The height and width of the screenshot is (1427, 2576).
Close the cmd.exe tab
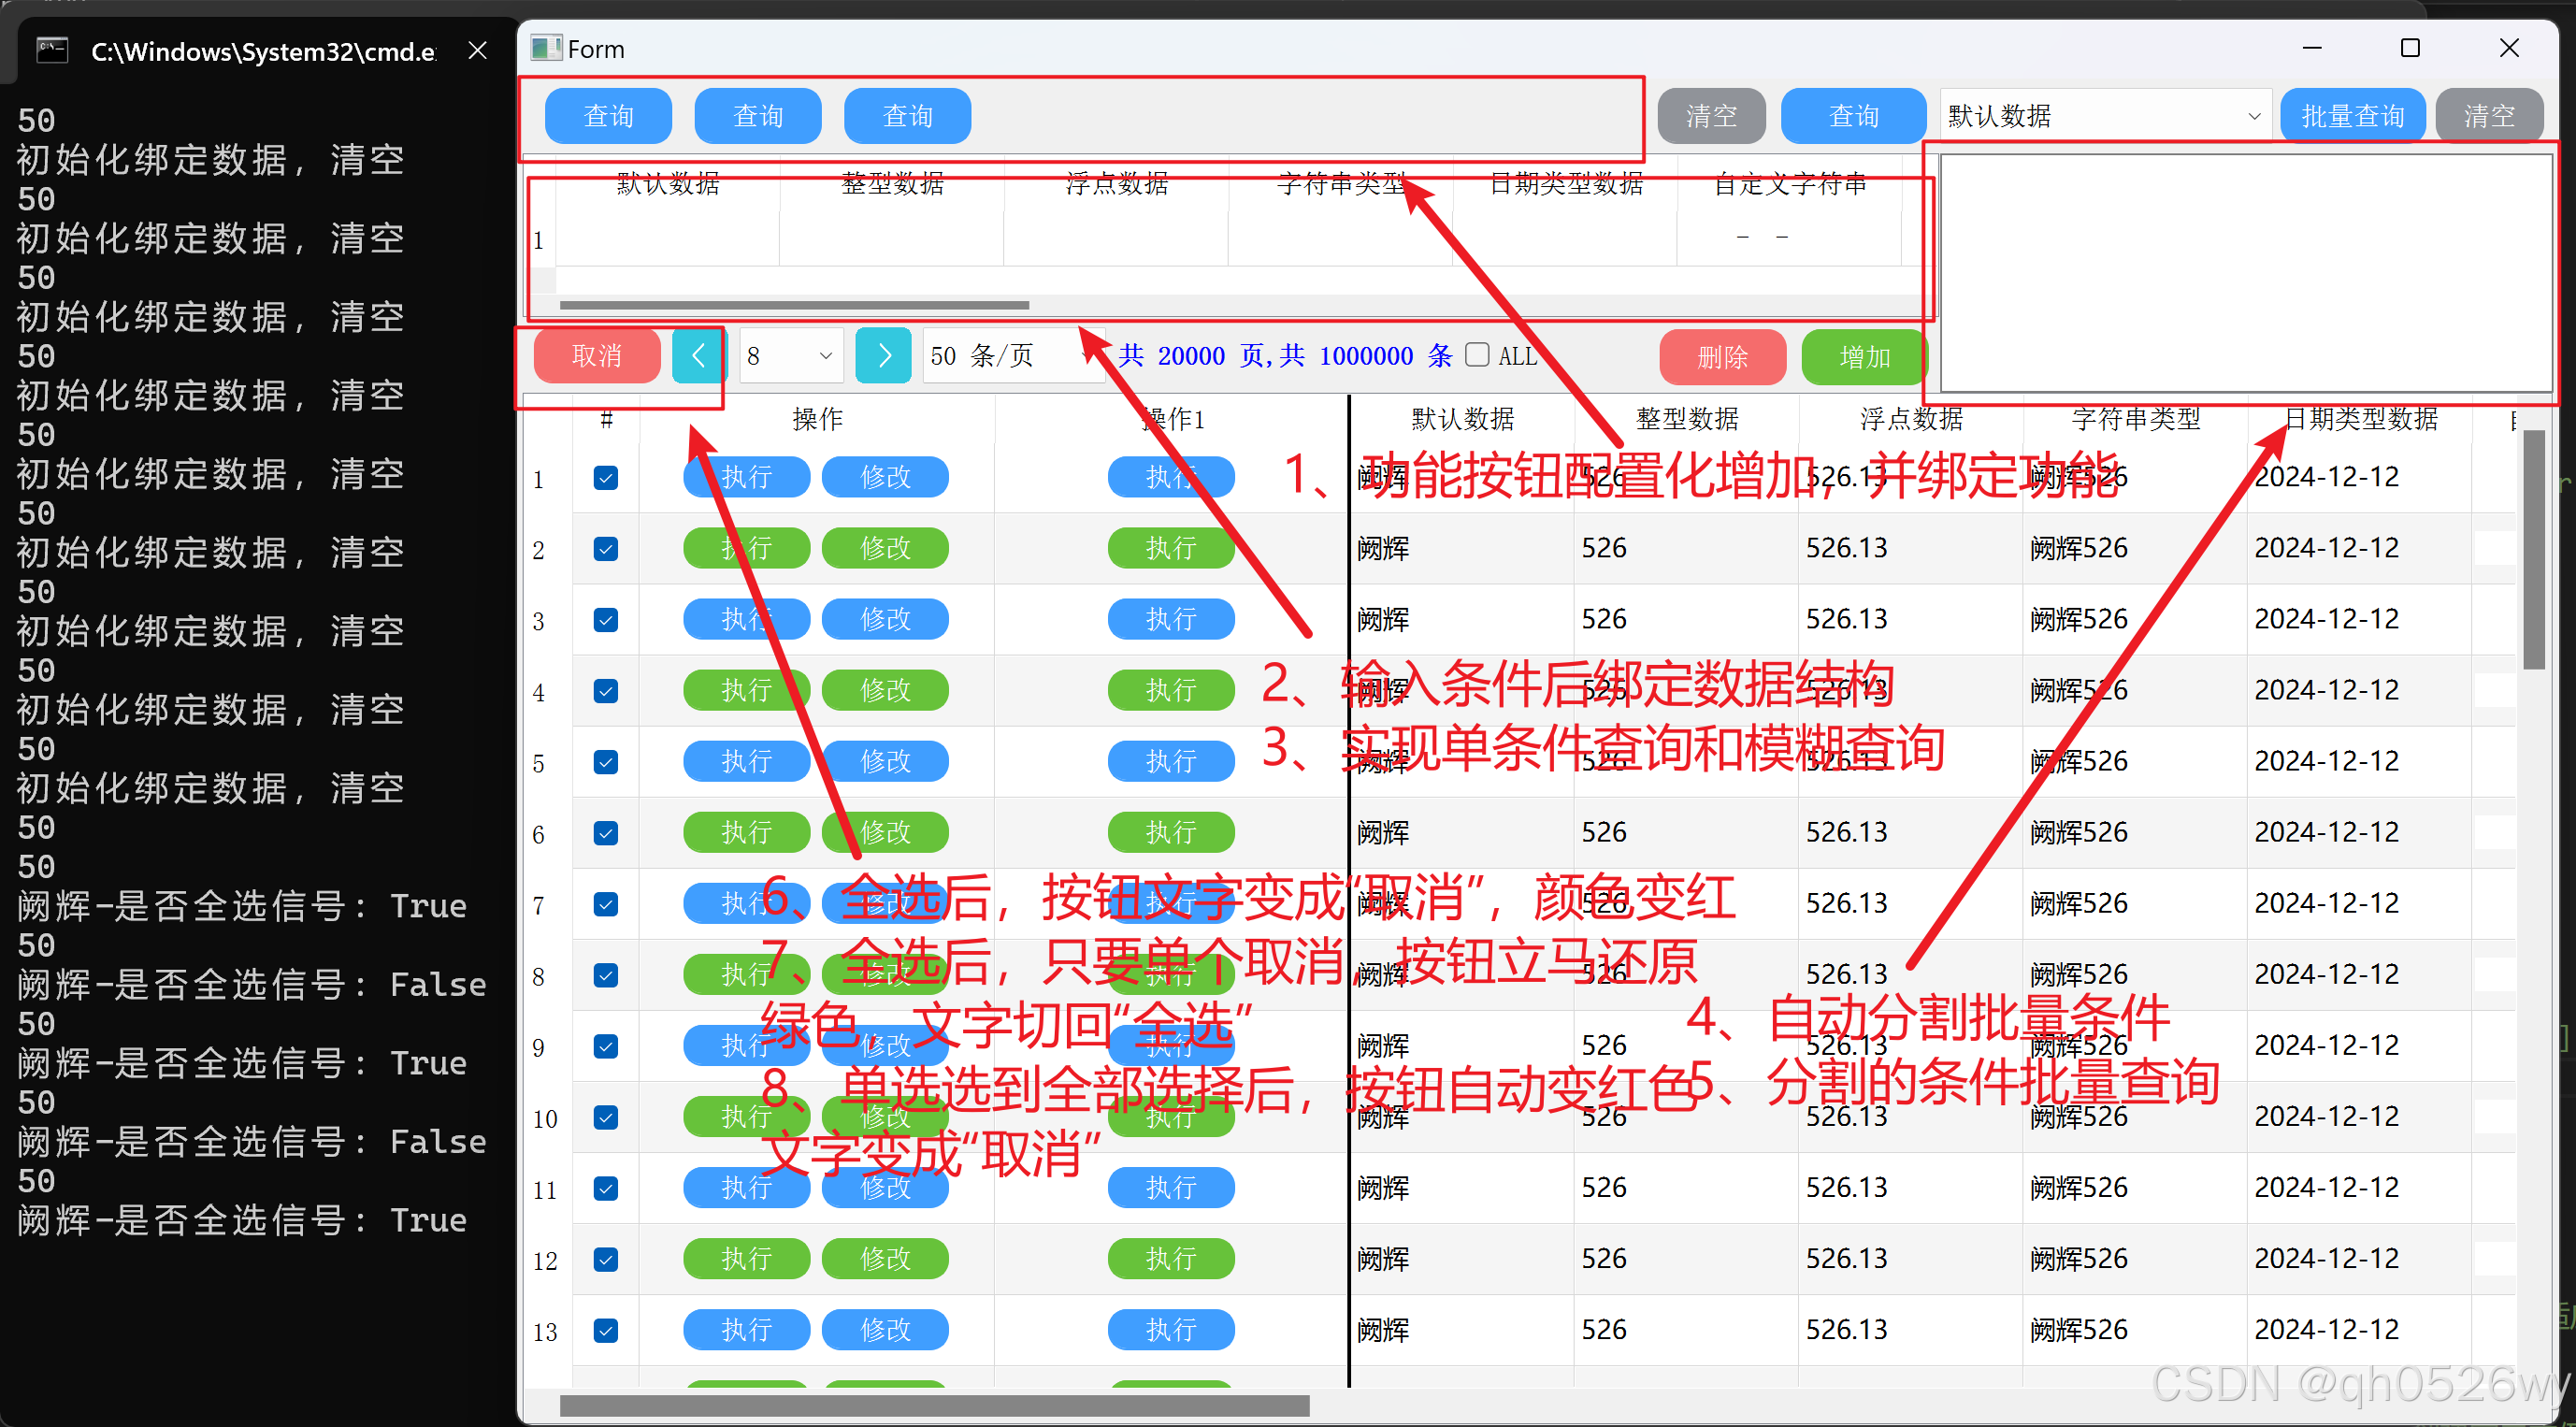(478, 50)
